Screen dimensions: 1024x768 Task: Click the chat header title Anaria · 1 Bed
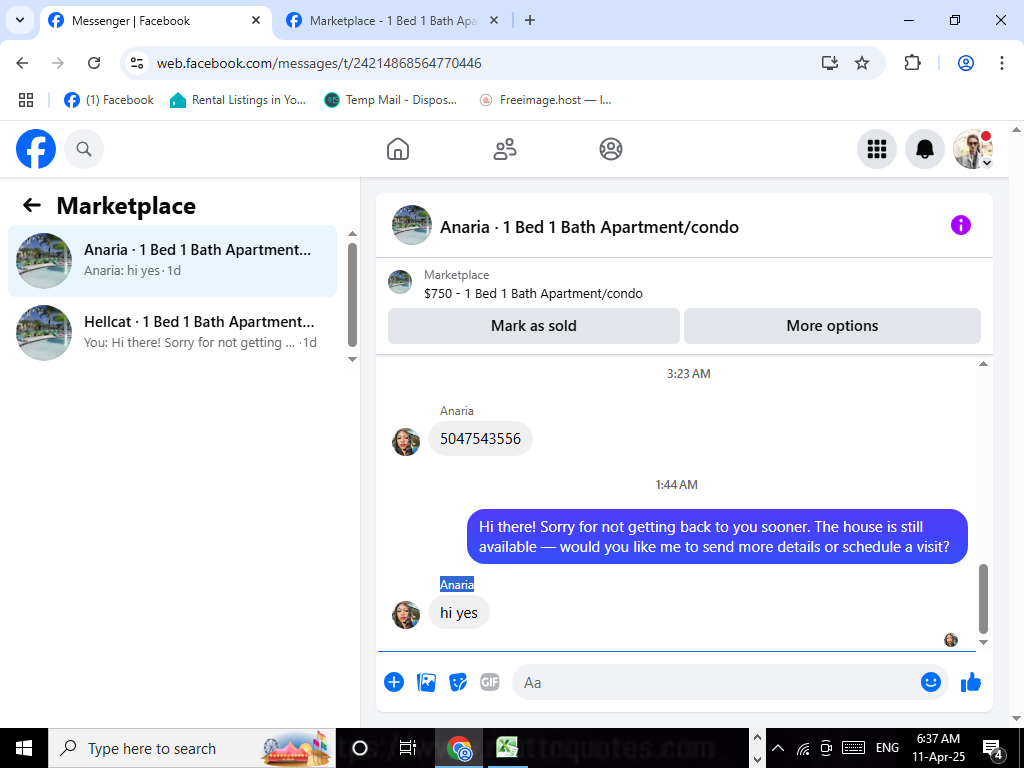pyautogui.click(x=589, y=227)
